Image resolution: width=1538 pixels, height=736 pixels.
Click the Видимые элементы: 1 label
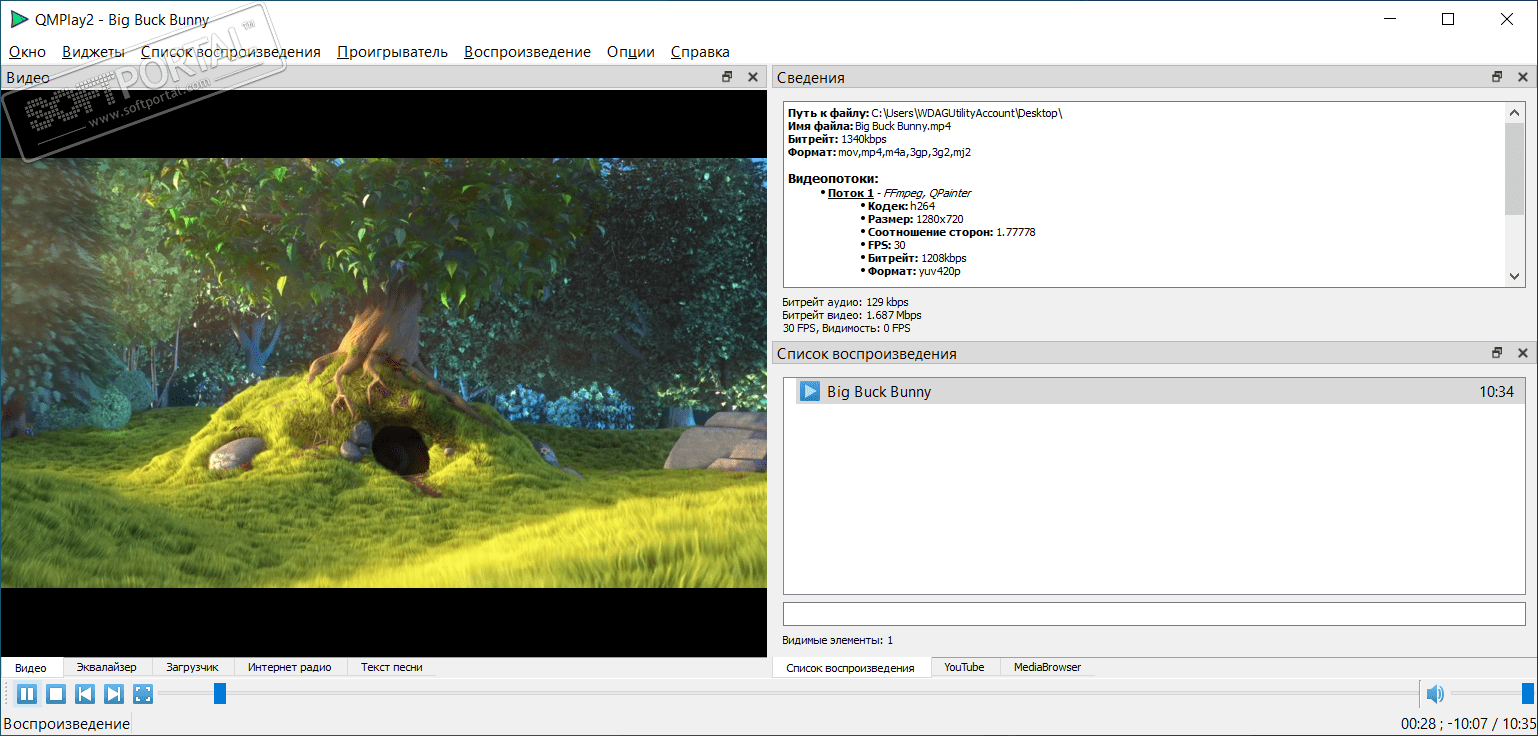pyautogui.click(x=838, y=640)
